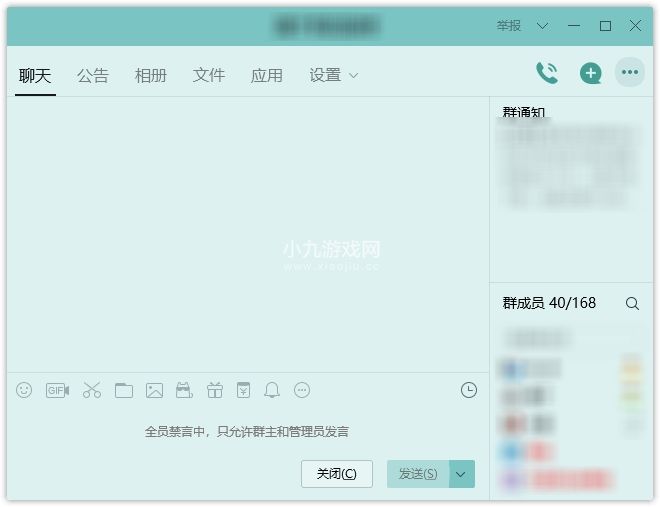Open the game controller icon

[x=184, y=390]
